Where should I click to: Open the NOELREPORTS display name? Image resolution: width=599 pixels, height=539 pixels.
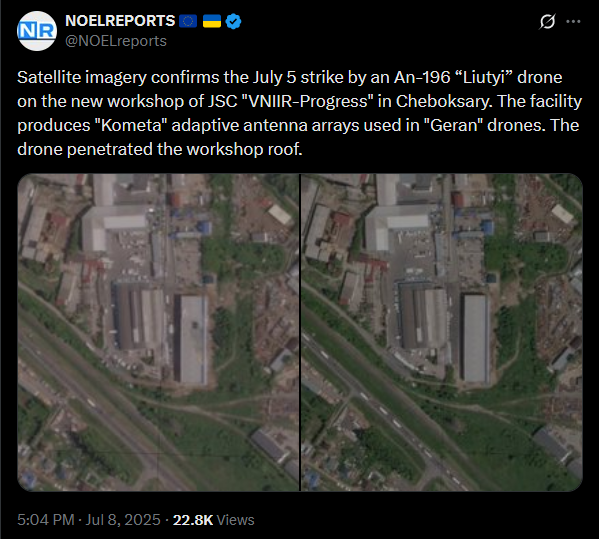120,21
